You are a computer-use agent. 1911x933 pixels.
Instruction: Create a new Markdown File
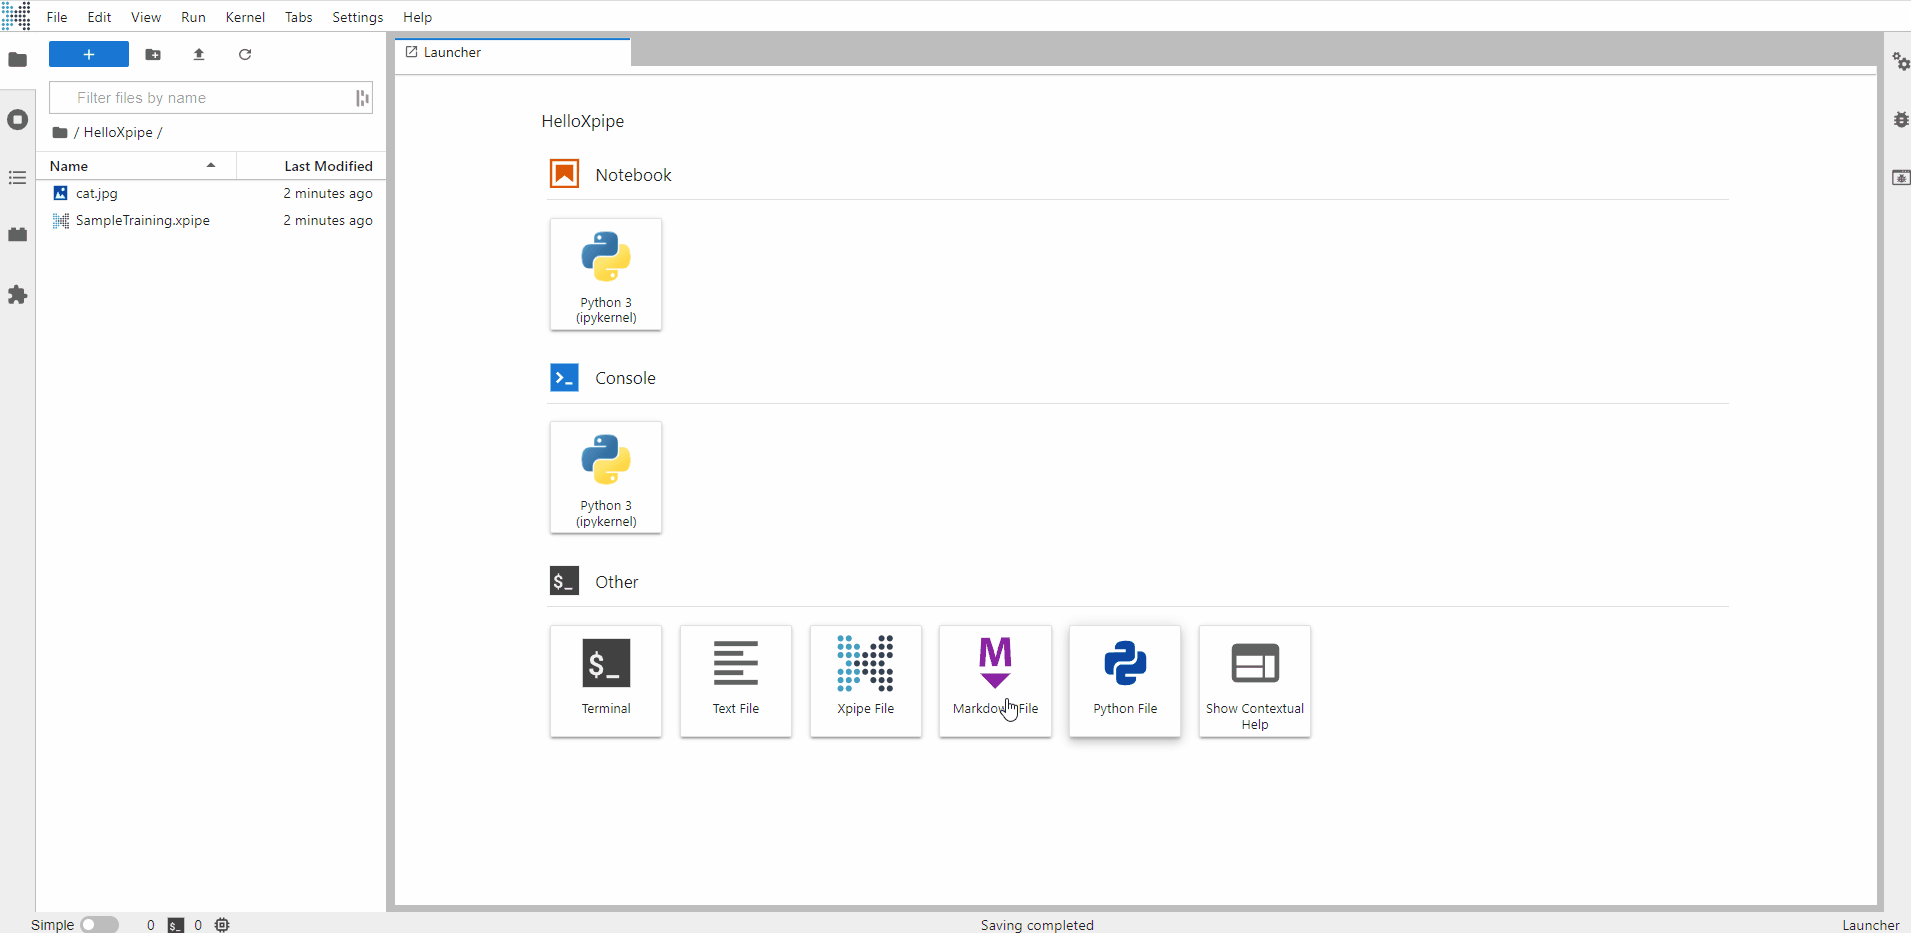coord(995,681)
